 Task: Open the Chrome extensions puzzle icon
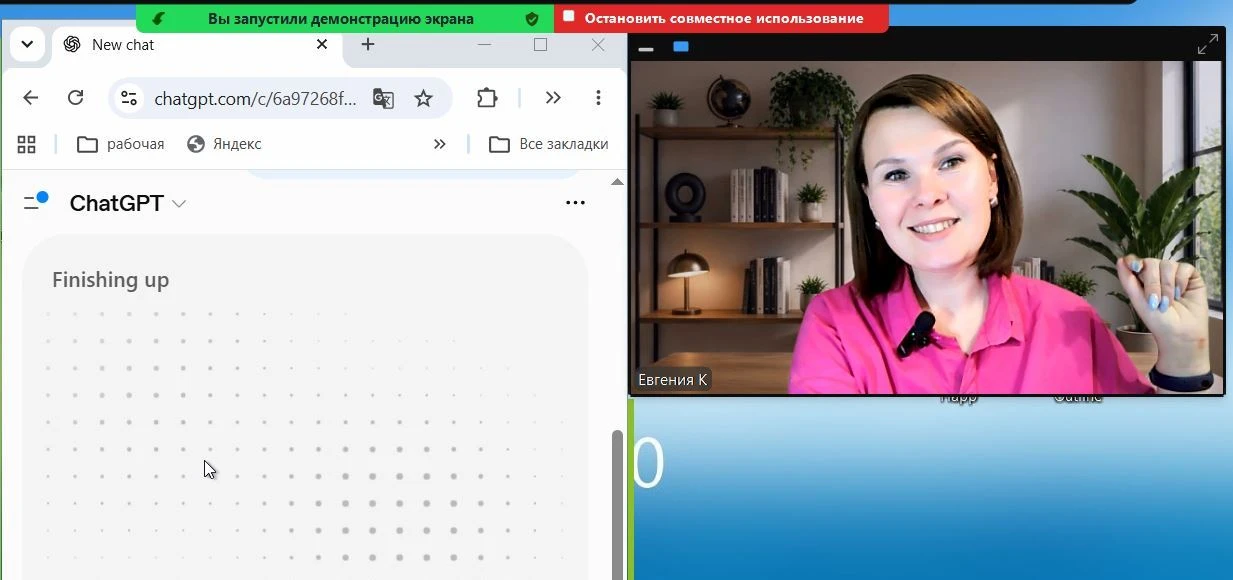pyautogui.click(x=487, y=98)
